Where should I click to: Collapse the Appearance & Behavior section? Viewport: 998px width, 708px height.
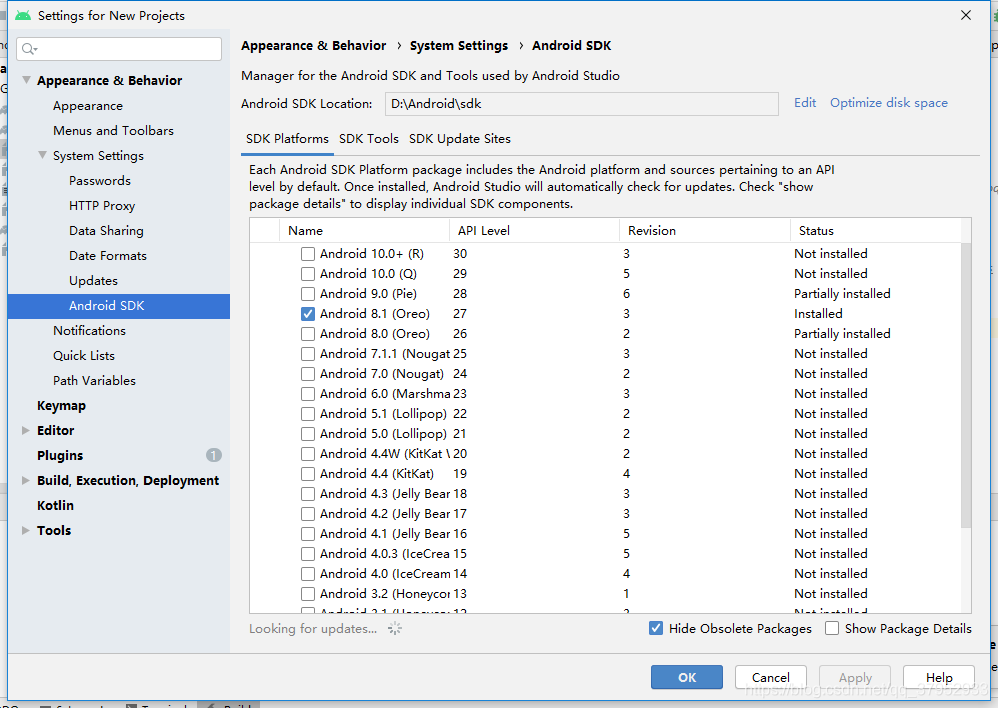click(x=26, y=81)
